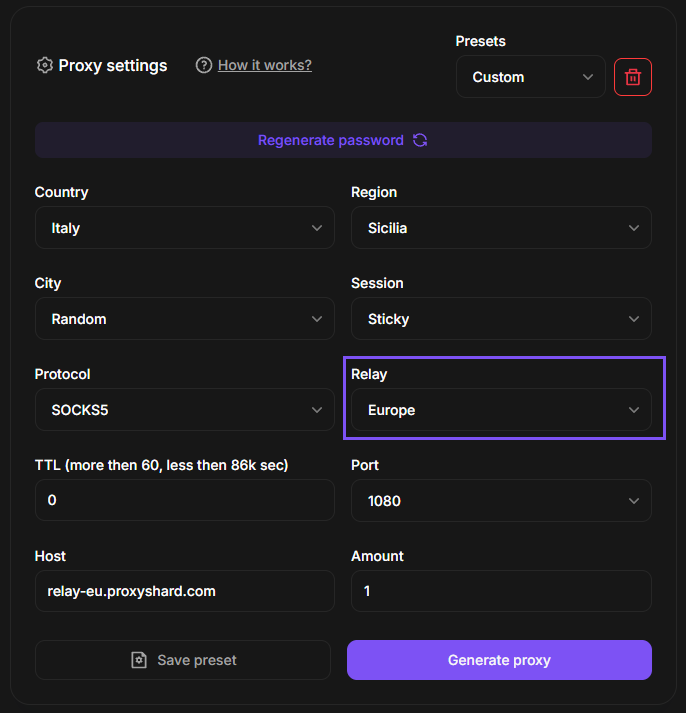Click the Host field with relay-eu.proxyshard.com

pos(184,591)
